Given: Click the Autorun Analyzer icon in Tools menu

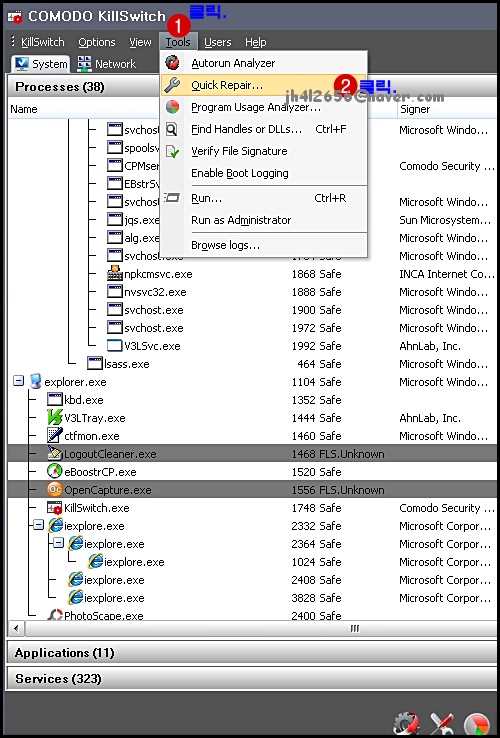Looking at the screenshot, I should (172, 63).
